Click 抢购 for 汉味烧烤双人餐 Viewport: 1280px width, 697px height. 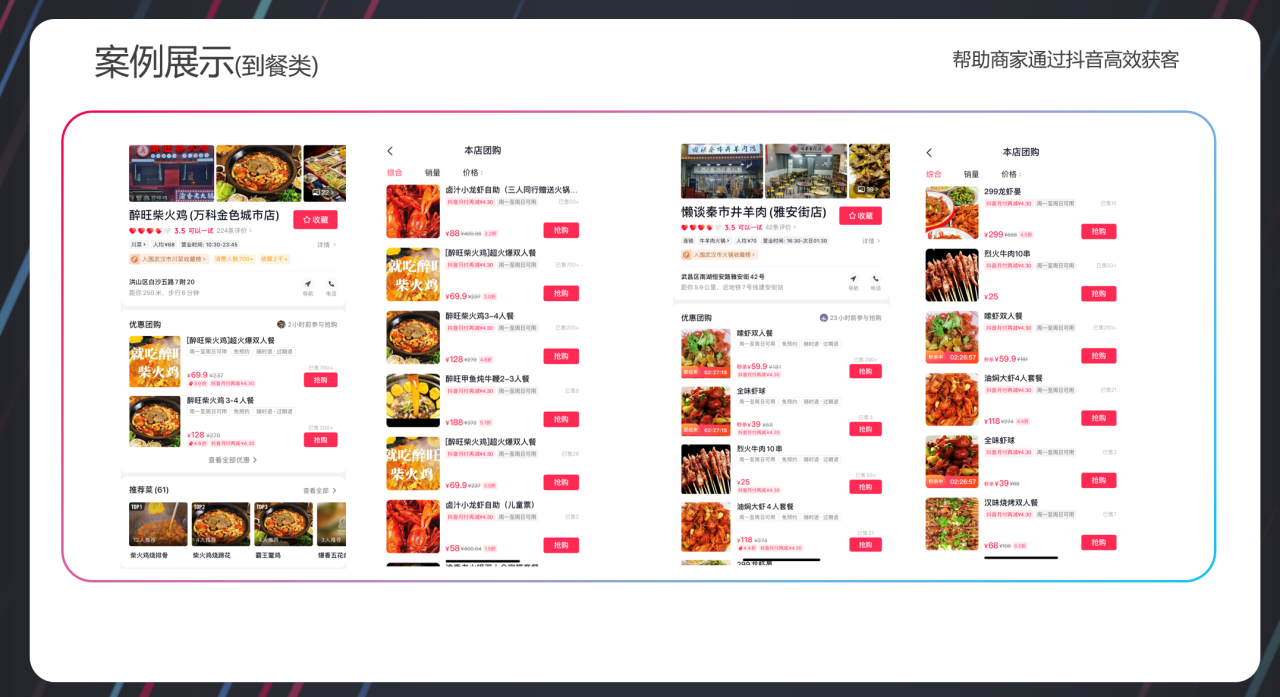[x=1099, y=542]
